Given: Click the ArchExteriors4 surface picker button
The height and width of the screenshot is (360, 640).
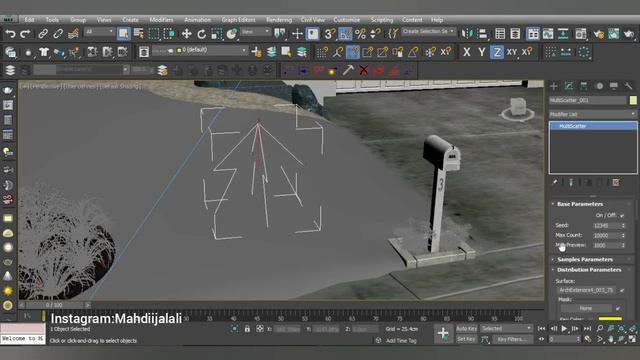Looking at the screenshot, I should (586, 290).
